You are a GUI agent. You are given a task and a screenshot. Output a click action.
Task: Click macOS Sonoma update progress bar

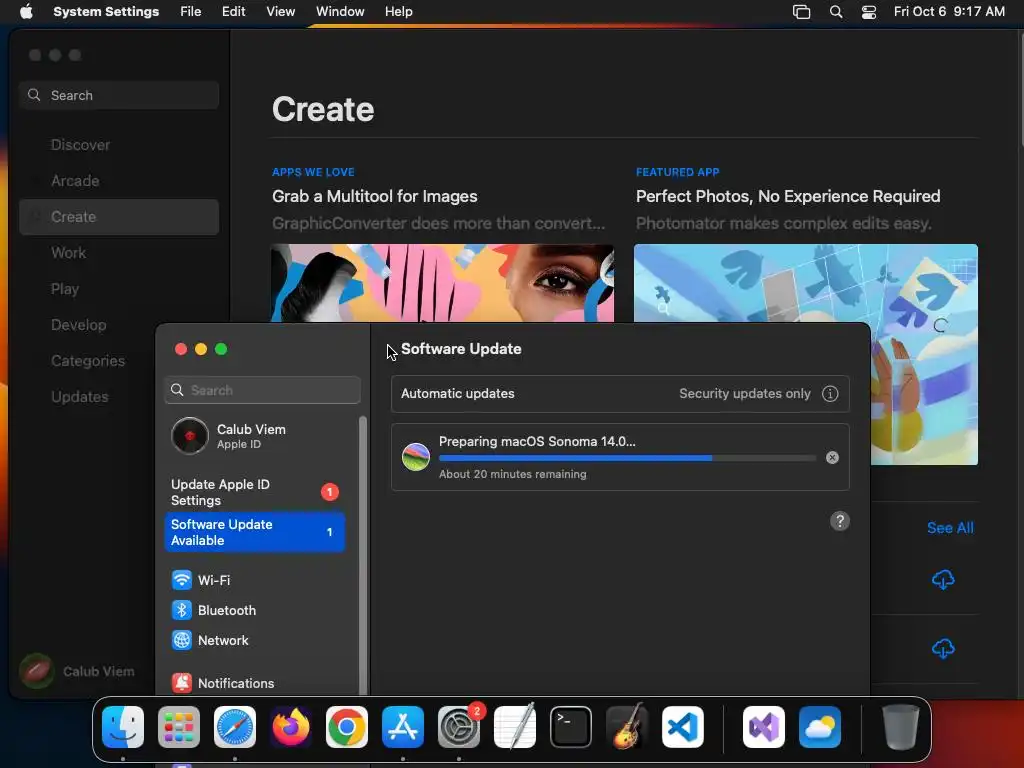(x=627, y=458)
